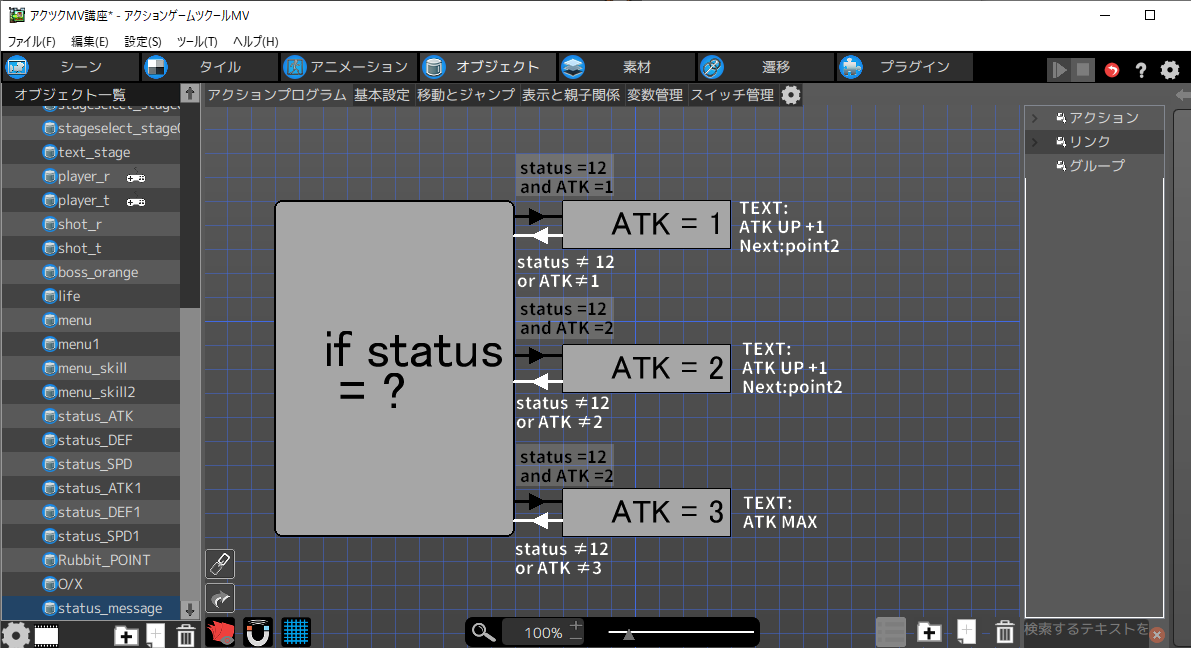The width and height of the screenshot is (1191, 648).
Task: Switch to the 変数管理 tab
Action: [655, 95]
